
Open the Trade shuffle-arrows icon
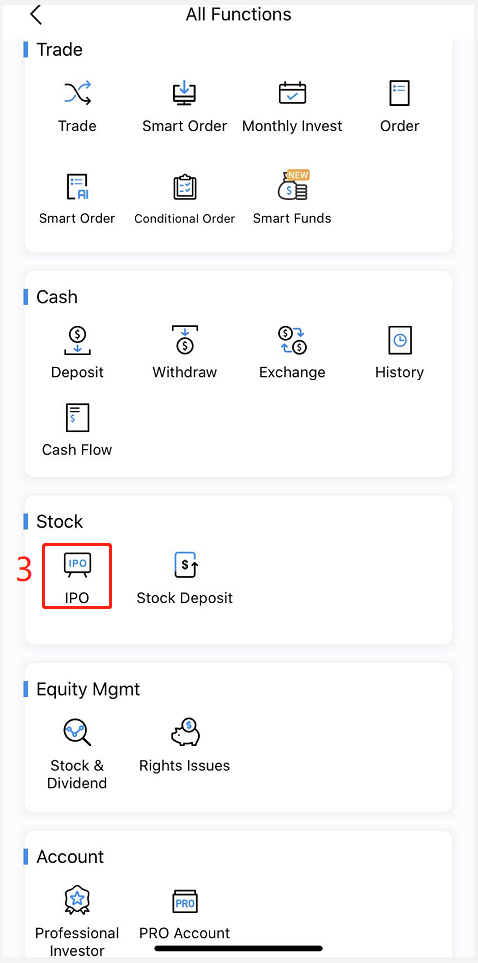(77, 93)
